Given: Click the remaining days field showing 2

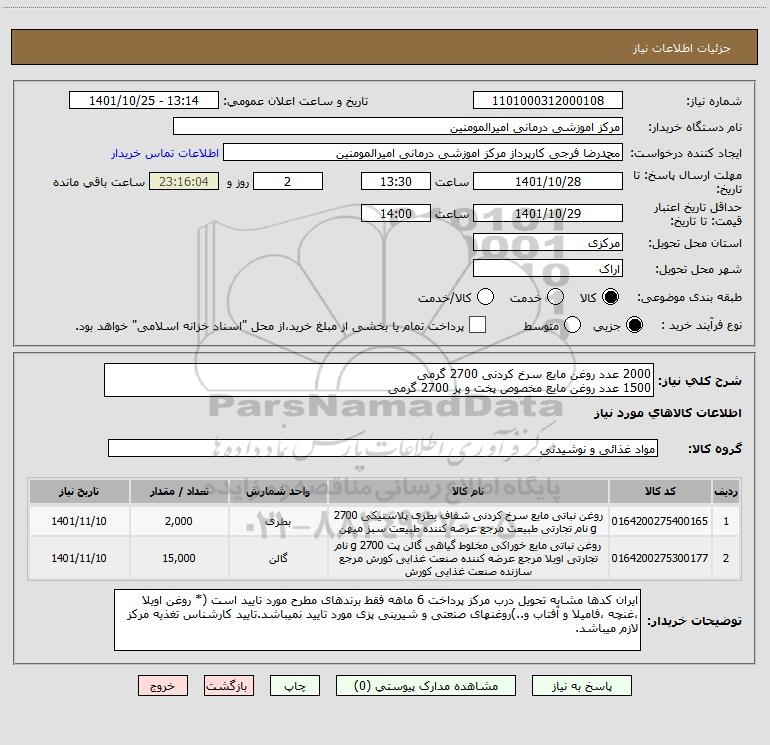Looking at the screenshot, I should pyautogui.click(x=288, y=181).
